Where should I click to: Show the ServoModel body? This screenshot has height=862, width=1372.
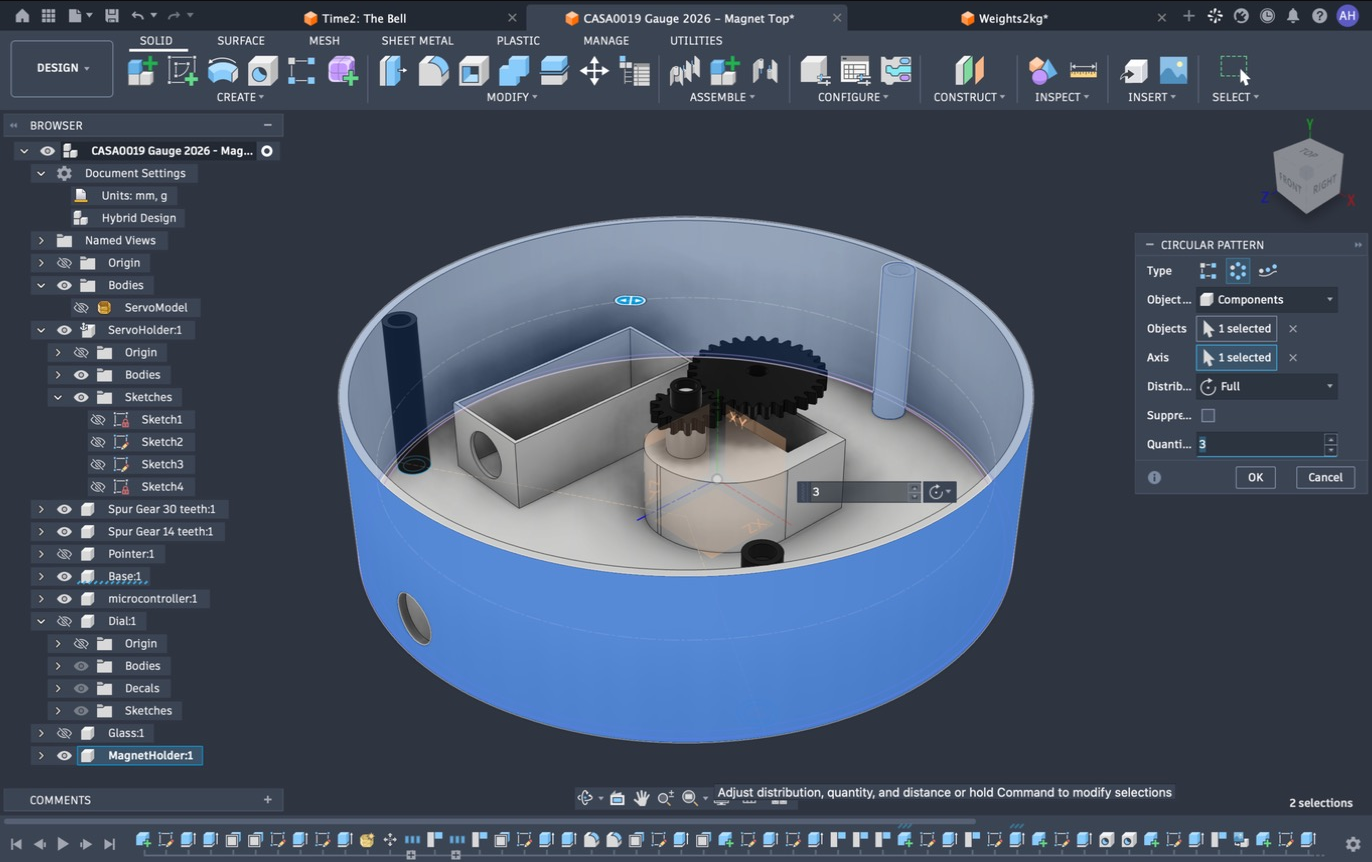[81, 307]
